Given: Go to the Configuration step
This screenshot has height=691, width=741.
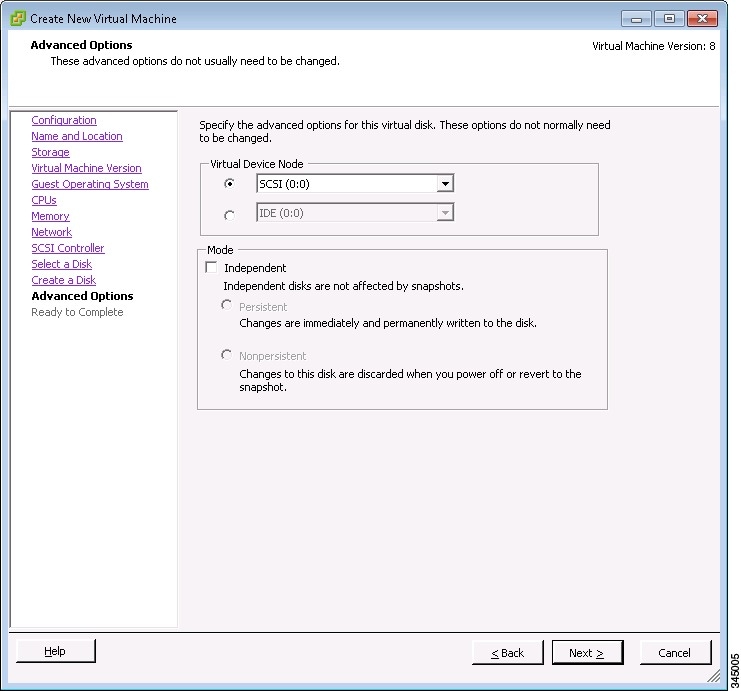Looking at the screenshot, I should (64, 120).
